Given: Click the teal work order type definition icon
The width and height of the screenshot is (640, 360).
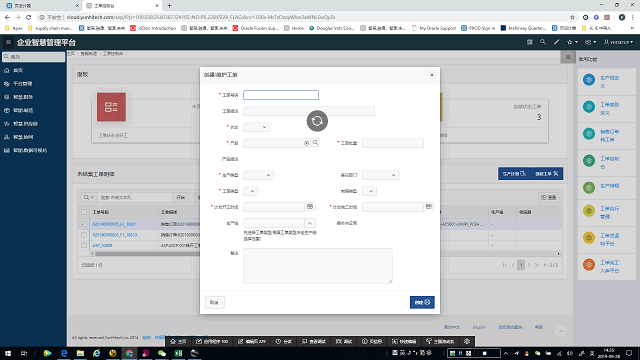Looking at the screenshot, I should 589,107.
